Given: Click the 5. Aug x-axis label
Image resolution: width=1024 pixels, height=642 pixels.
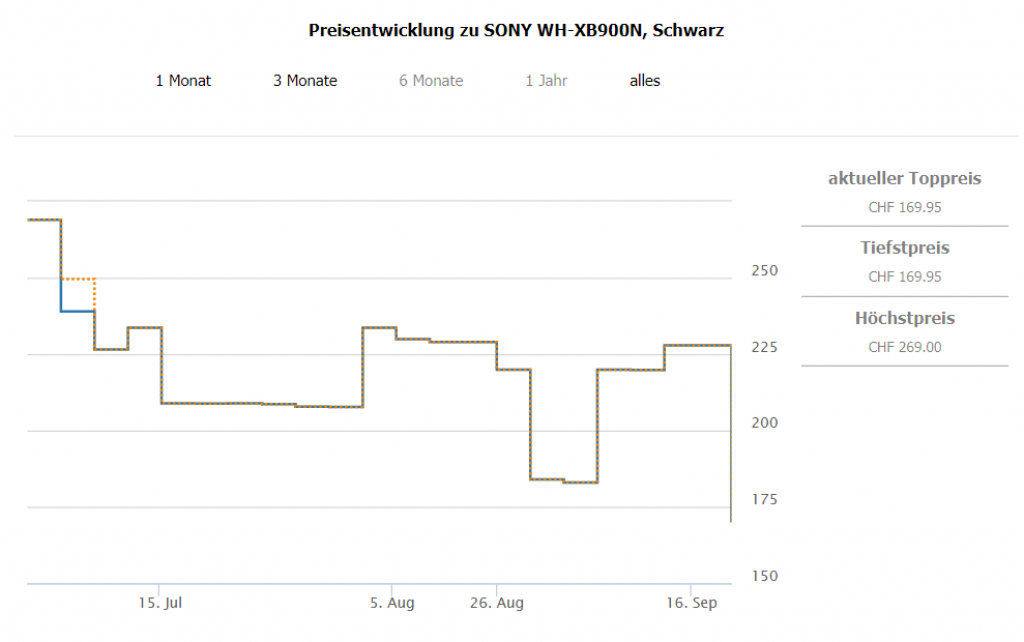Looking at the screenshot, I should (391, 603).
